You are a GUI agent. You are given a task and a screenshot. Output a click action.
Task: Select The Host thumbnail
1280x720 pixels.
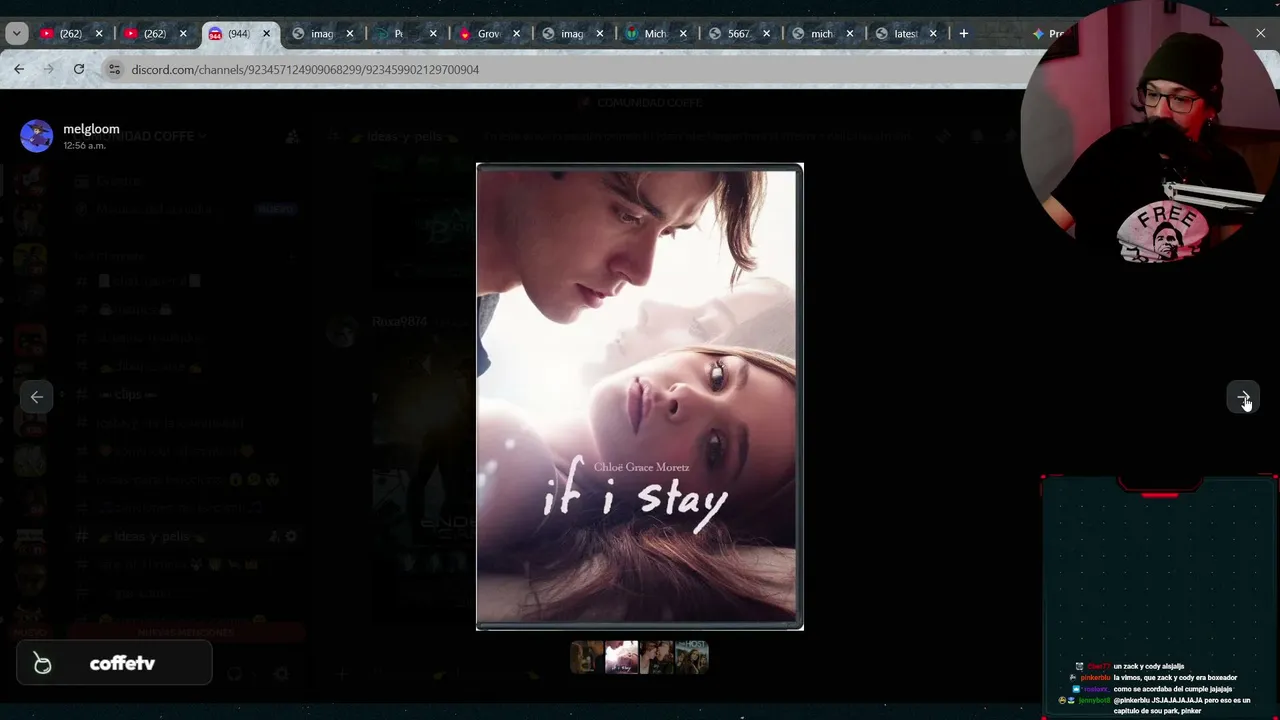click(x=691, y=657)
